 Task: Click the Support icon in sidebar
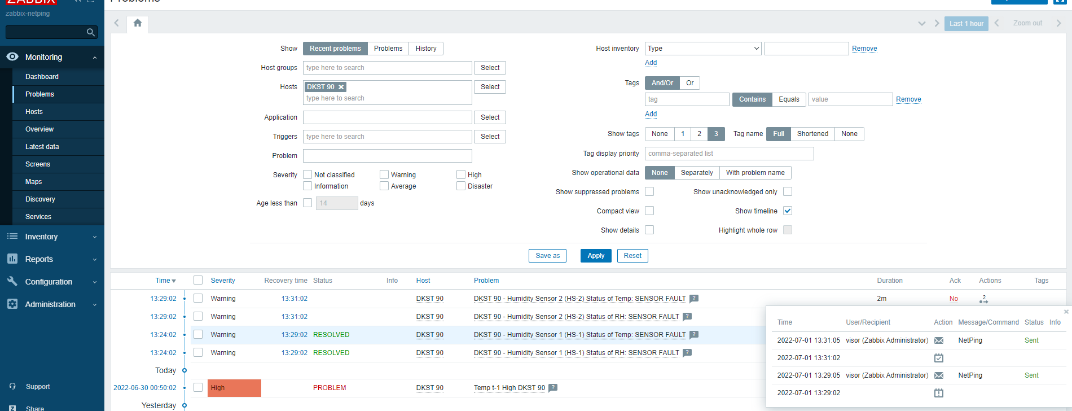tap(12, 386)
